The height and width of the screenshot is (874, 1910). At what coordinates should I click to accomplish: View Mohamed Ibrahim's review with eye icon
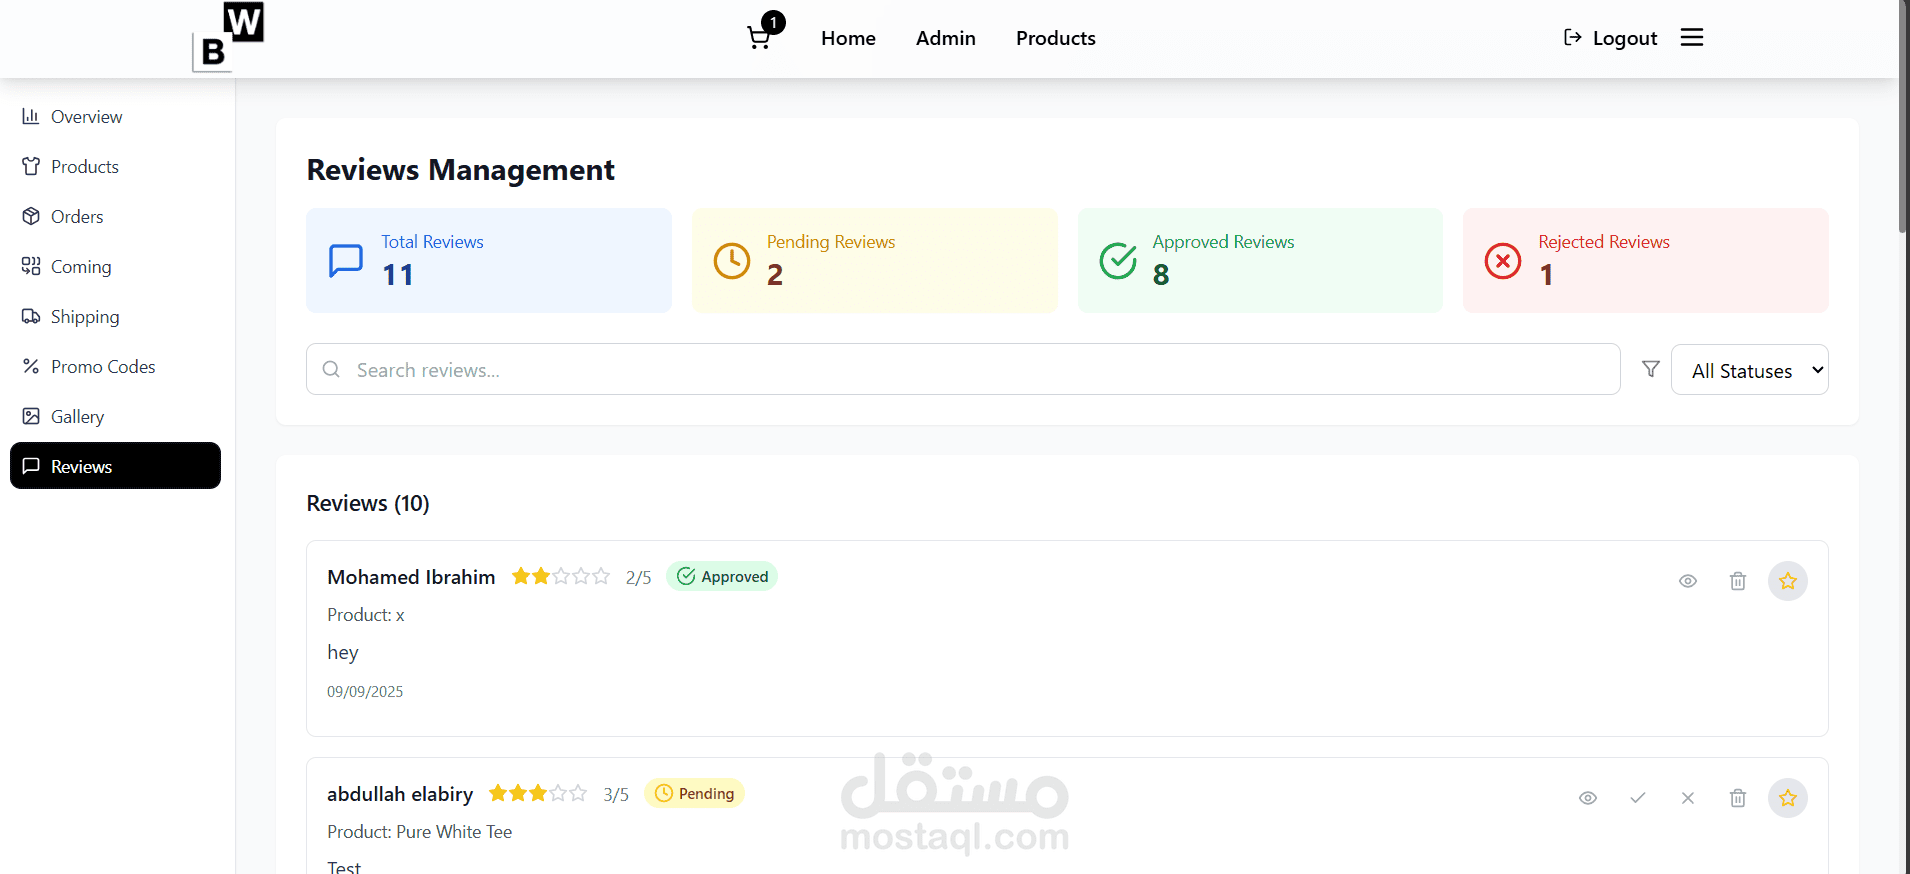pos(1688,581)
